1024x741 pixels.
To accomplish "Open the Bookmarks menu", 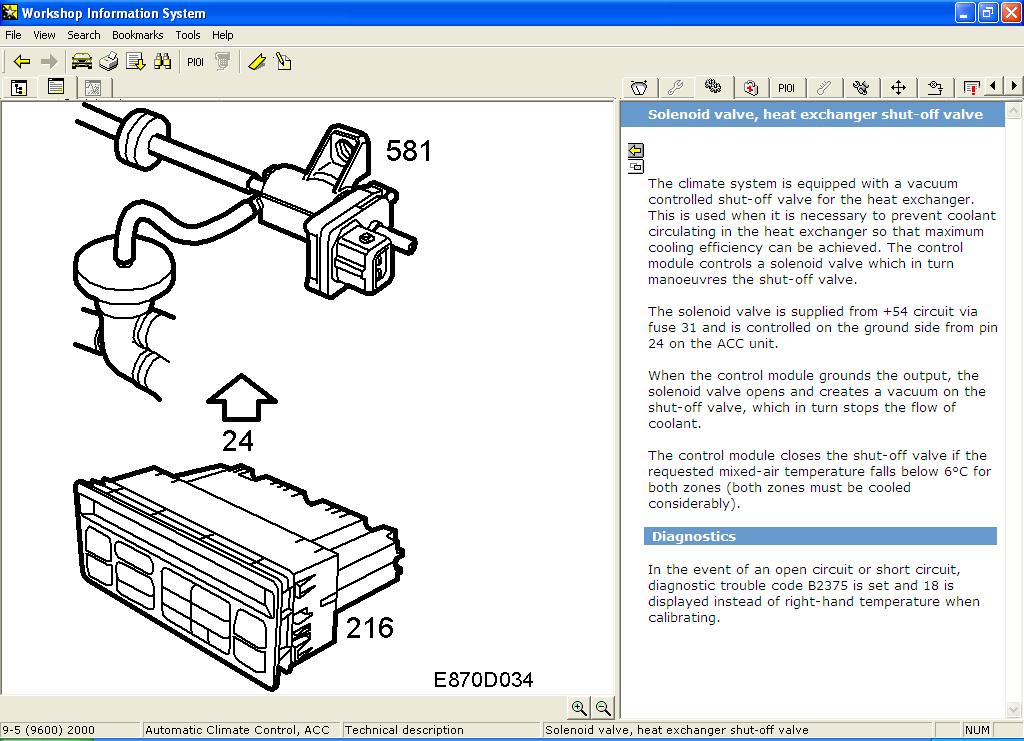I will coord(137,34).
